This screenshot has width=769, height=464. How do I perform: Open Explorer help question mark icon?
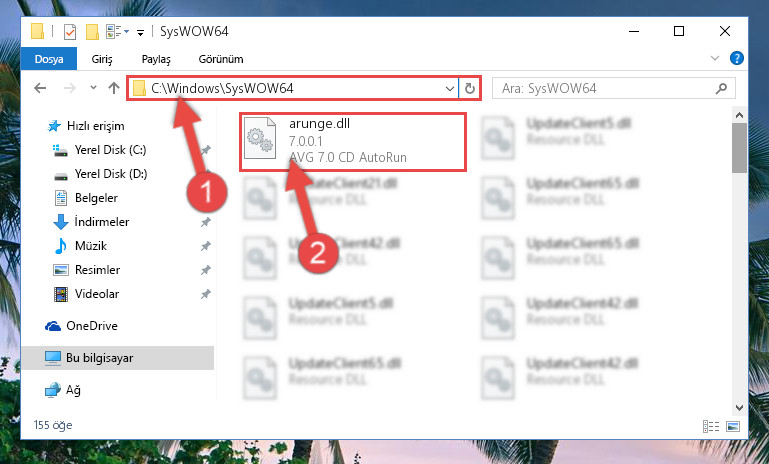(737, 58)
